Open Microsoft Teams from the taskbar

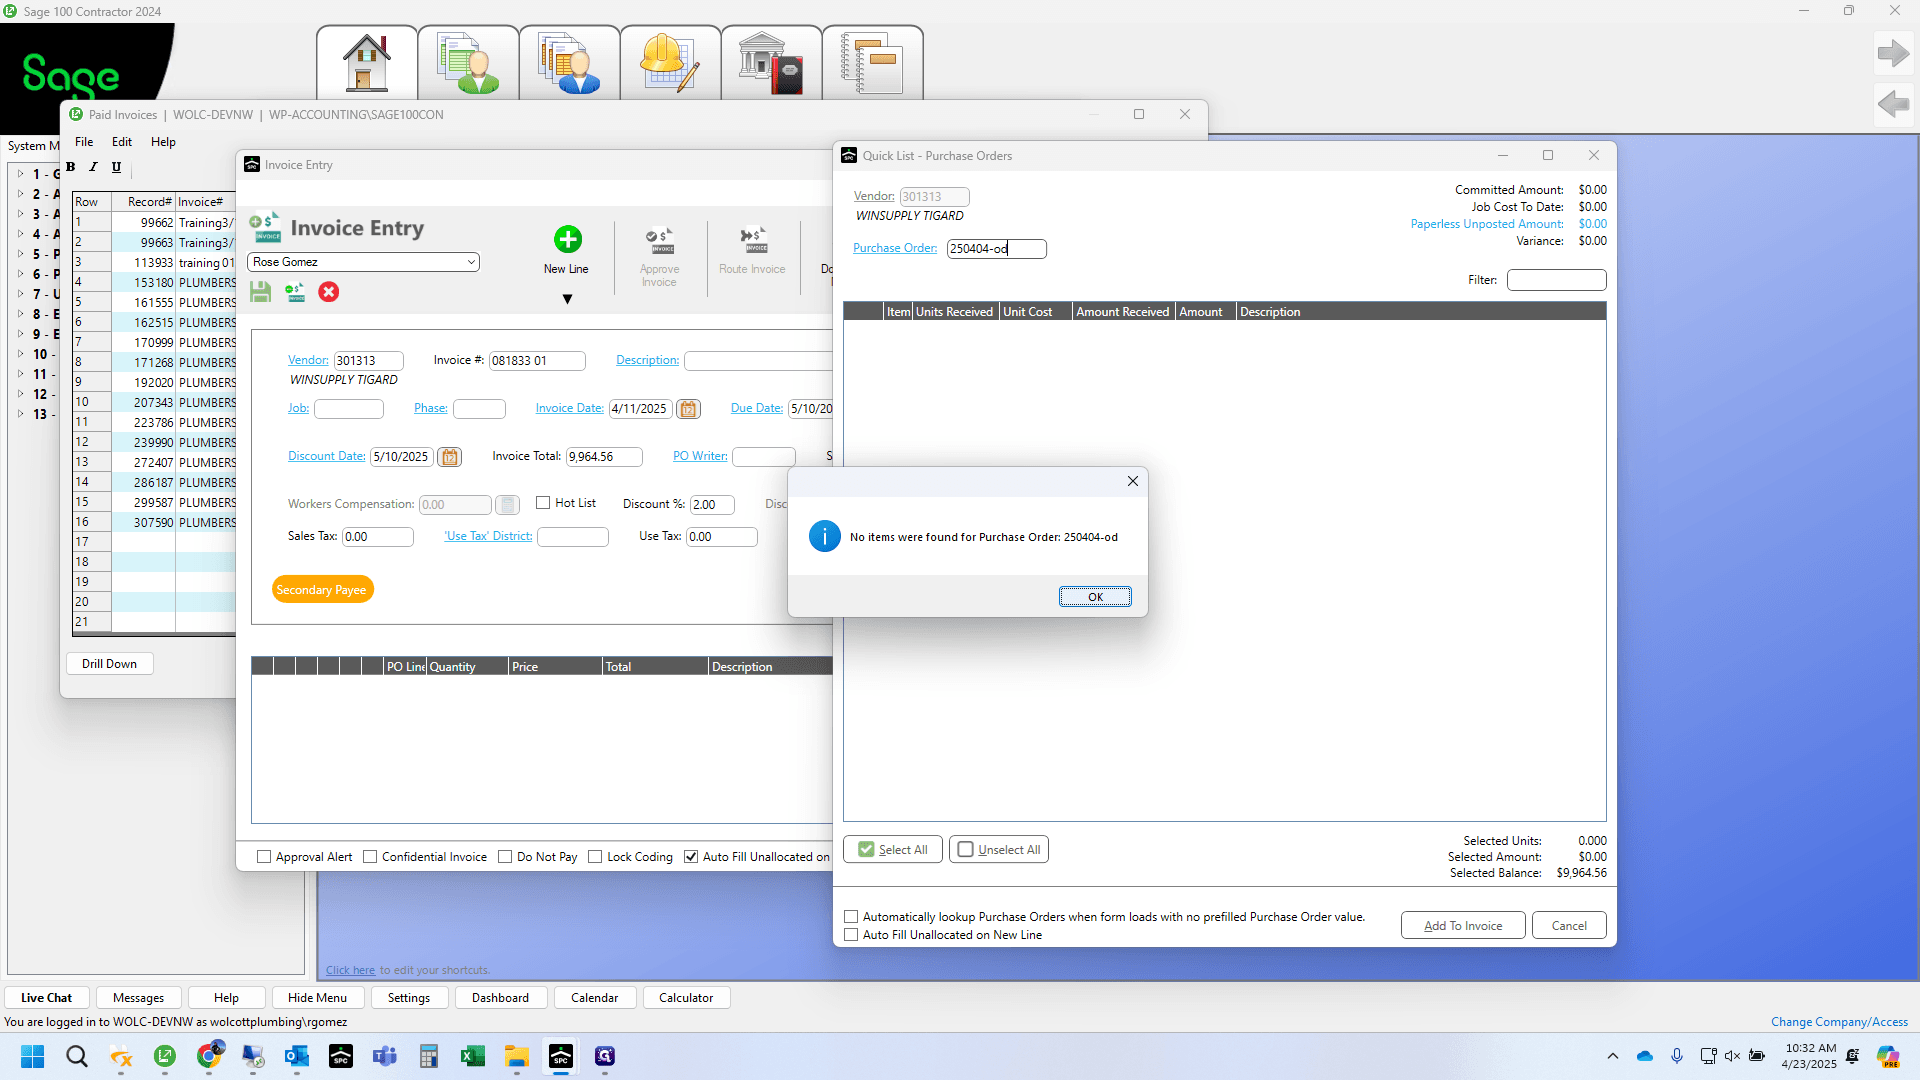(385, 1056)
